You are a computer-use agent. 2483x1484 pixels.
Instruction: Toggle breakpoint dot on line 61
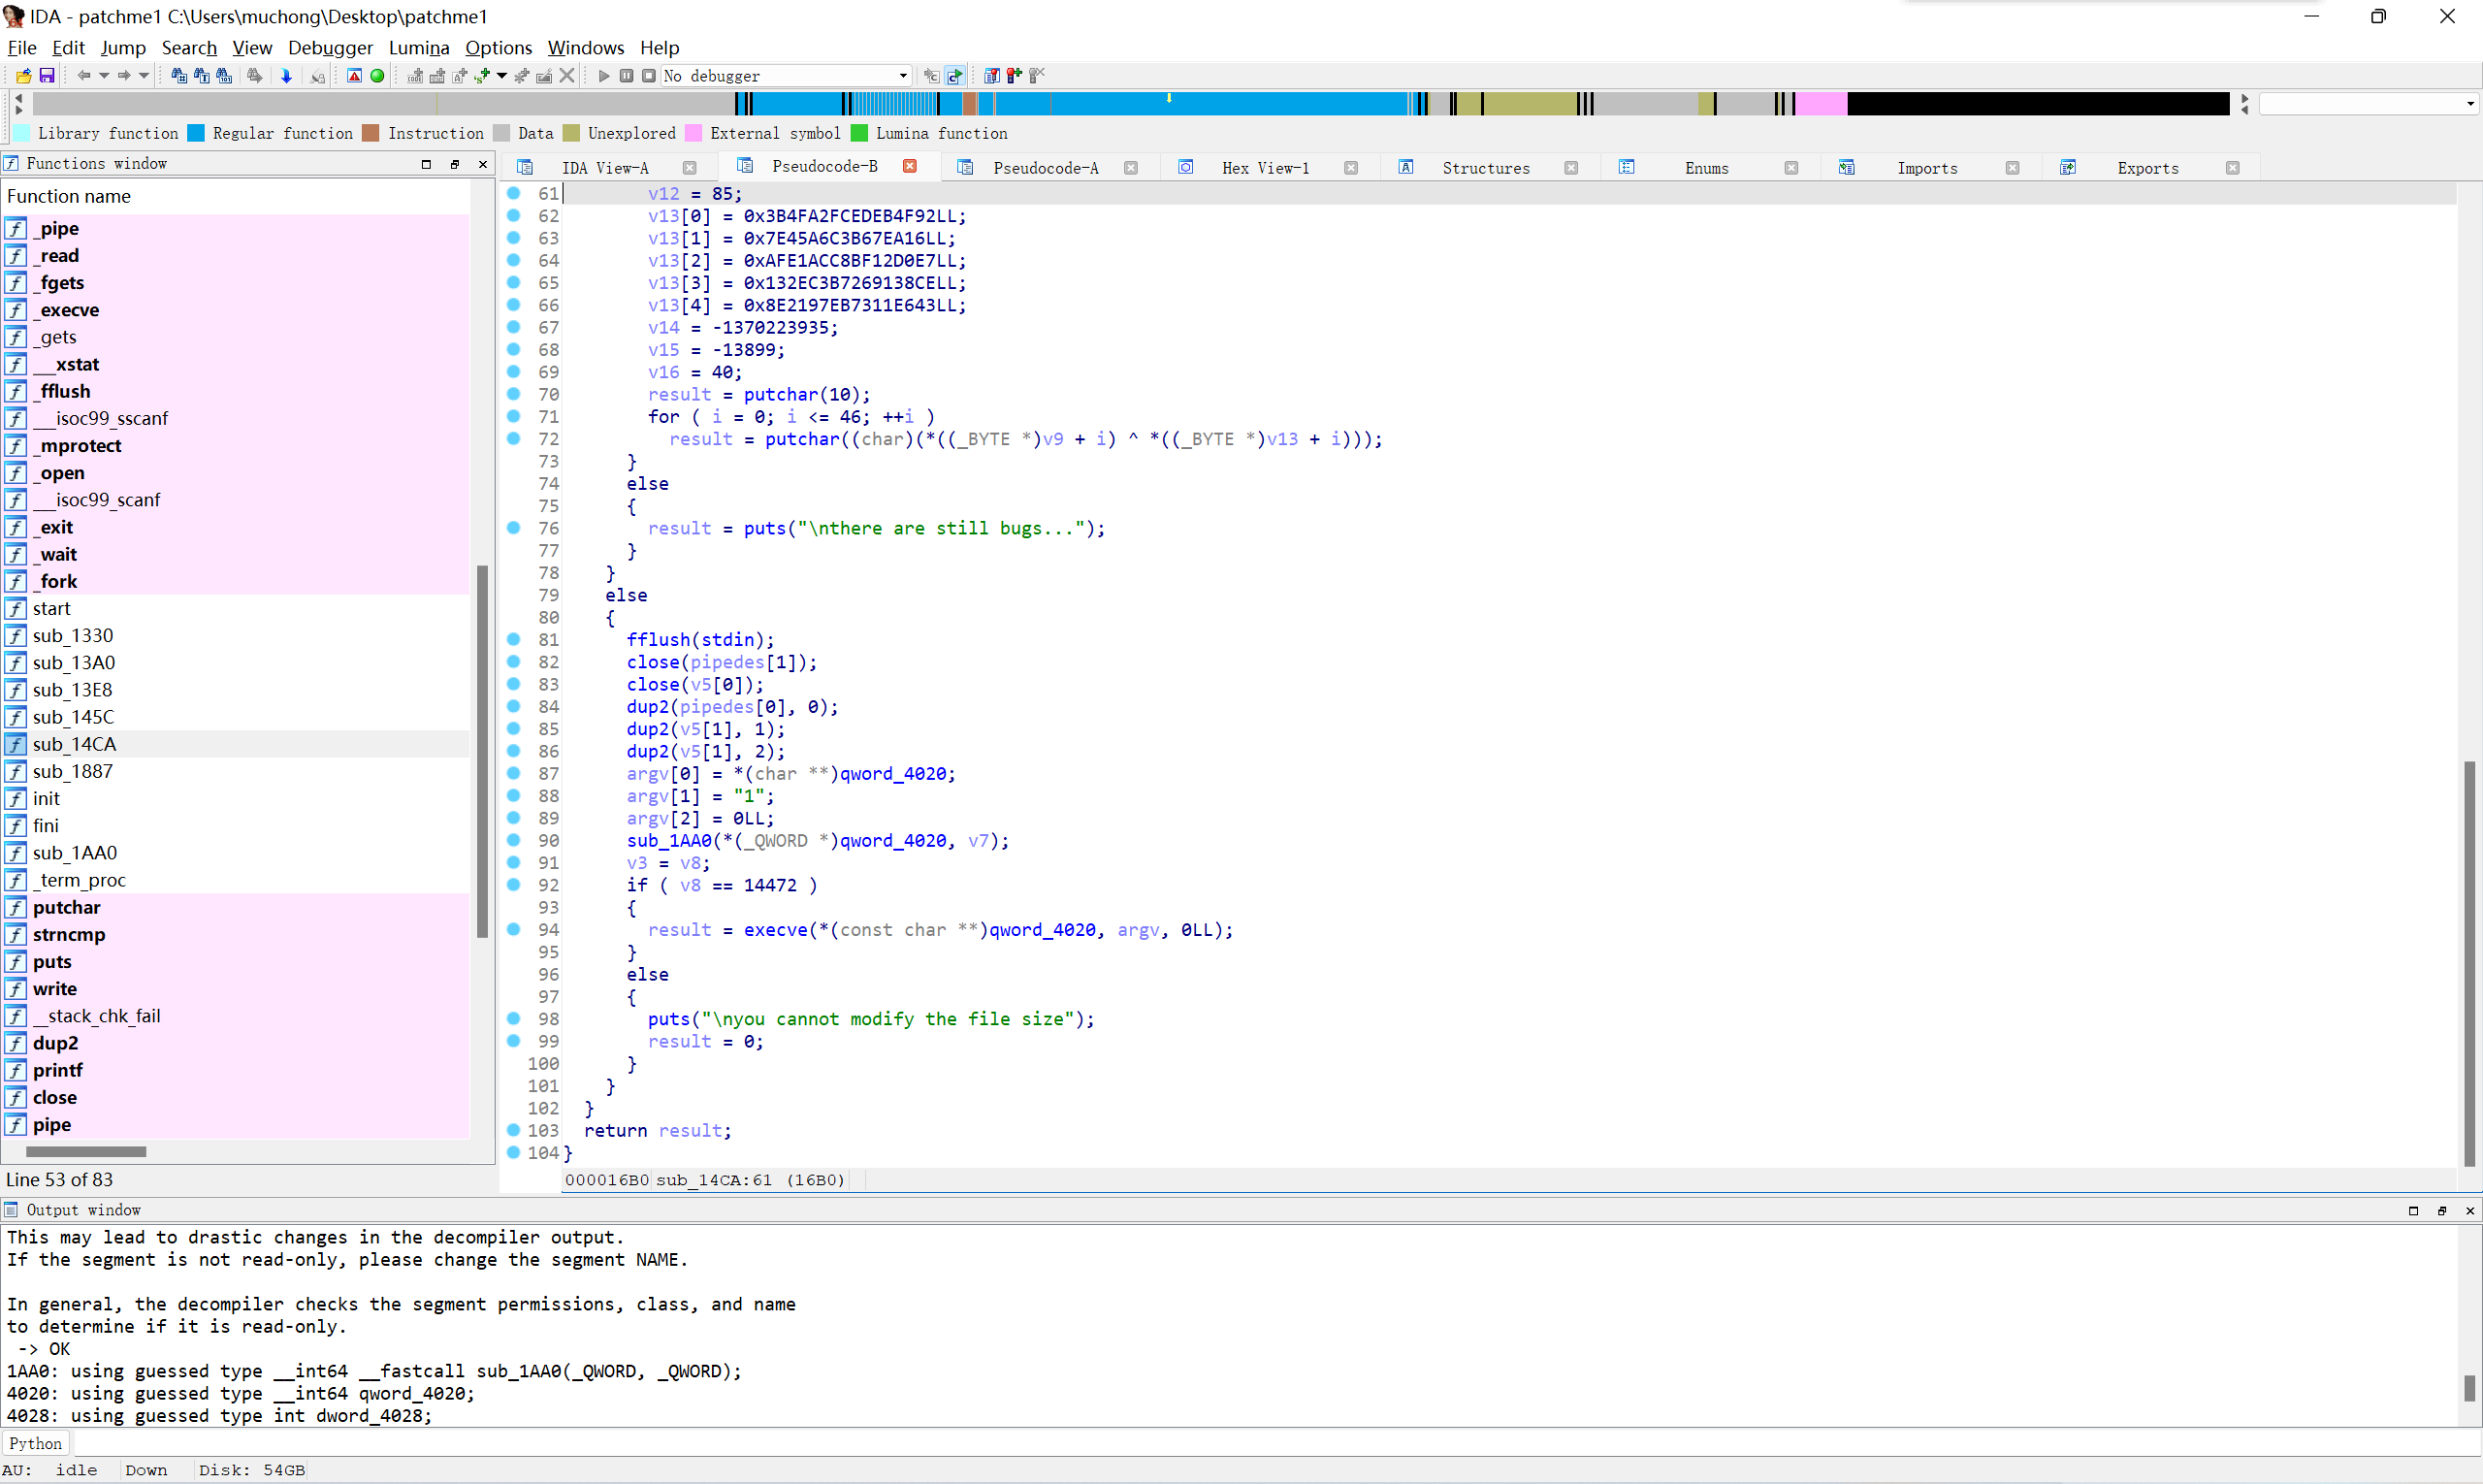click(513, 193)
